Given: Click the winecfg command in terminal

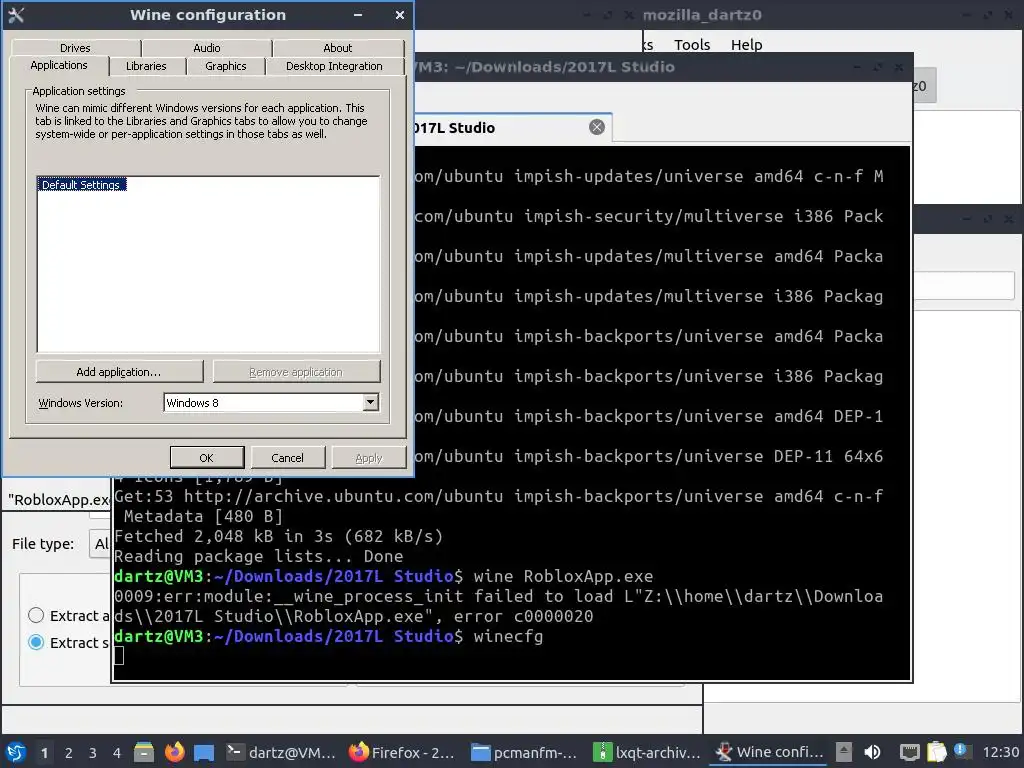Looking at the screenshot, I should coord(508,636).
